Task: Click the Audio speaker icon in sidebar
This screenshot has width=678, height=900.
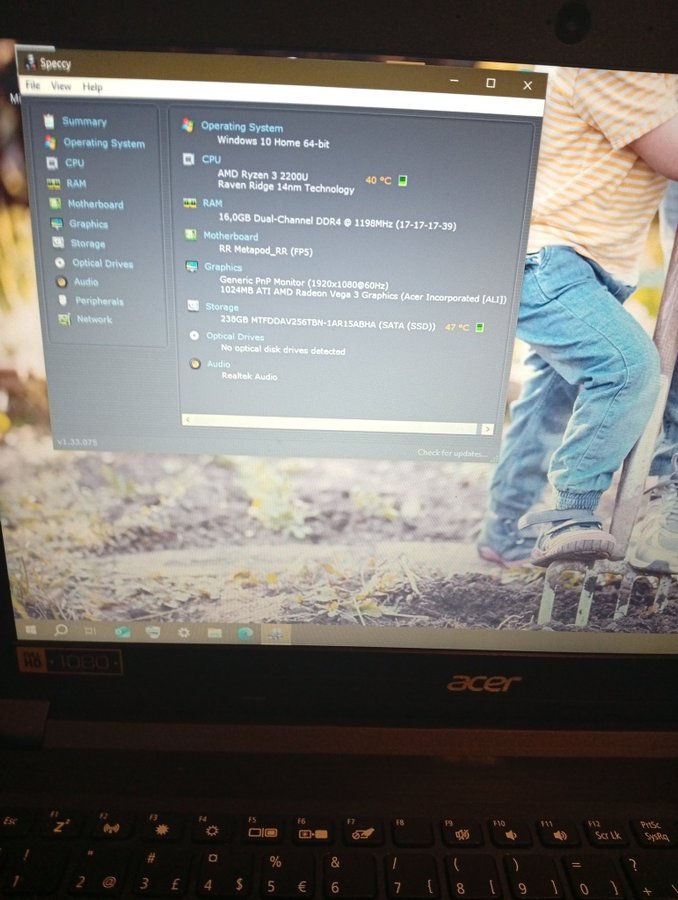Action: 61,282
